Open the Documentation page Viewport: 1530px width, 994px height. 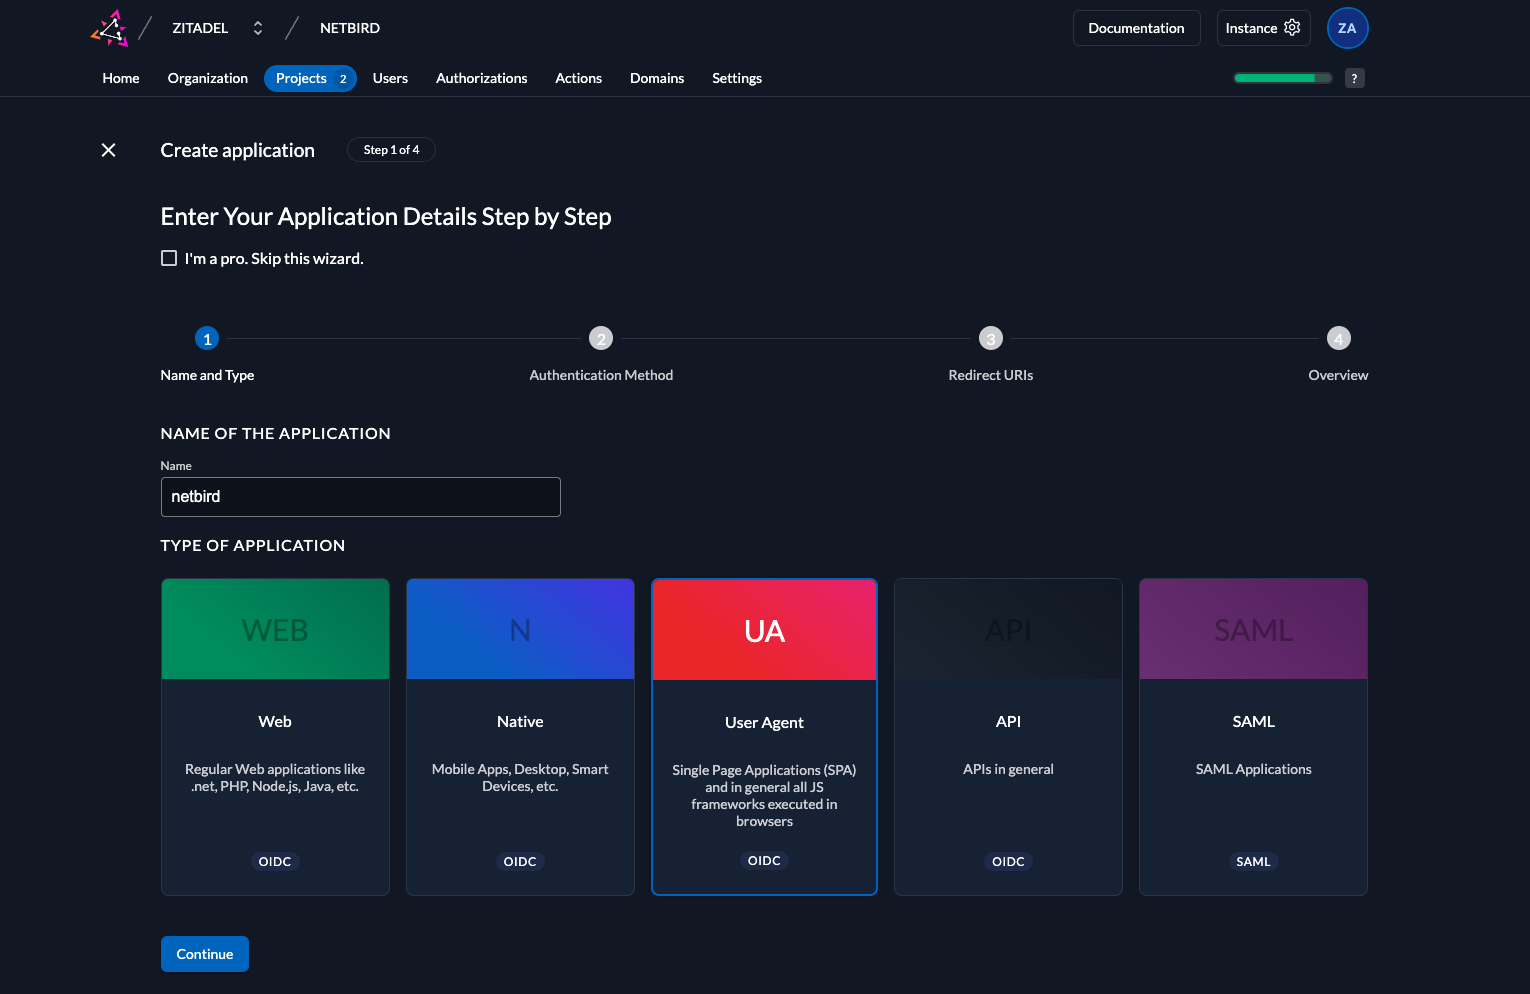1136,27
